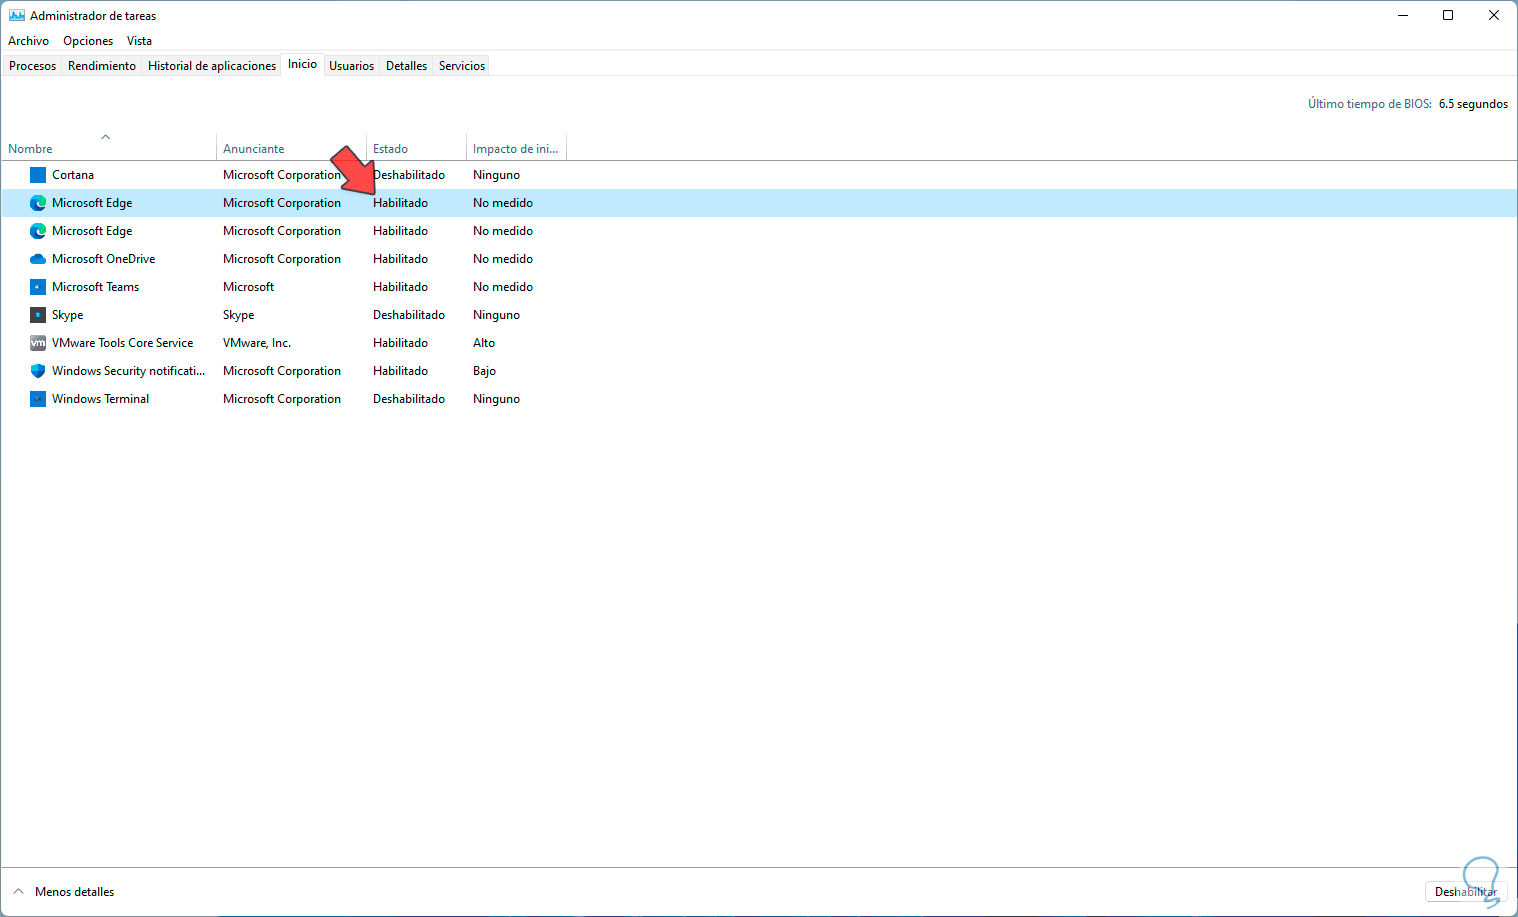Click VMware, Inc. publisher cell
This screenshot has width=1518, height=917.
[257, 343]
